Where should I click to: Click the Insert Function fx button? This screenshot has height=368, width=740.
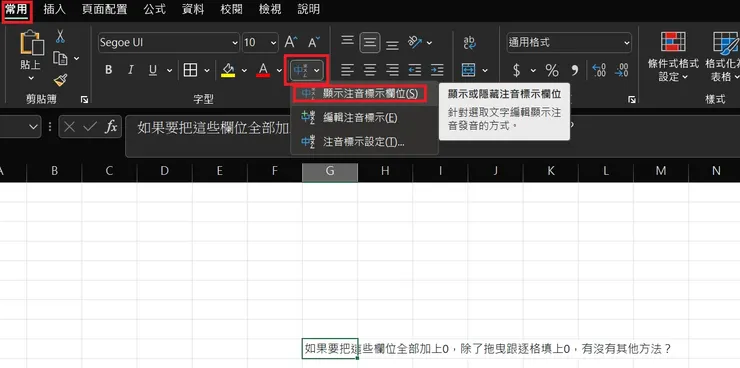[111, 126]
